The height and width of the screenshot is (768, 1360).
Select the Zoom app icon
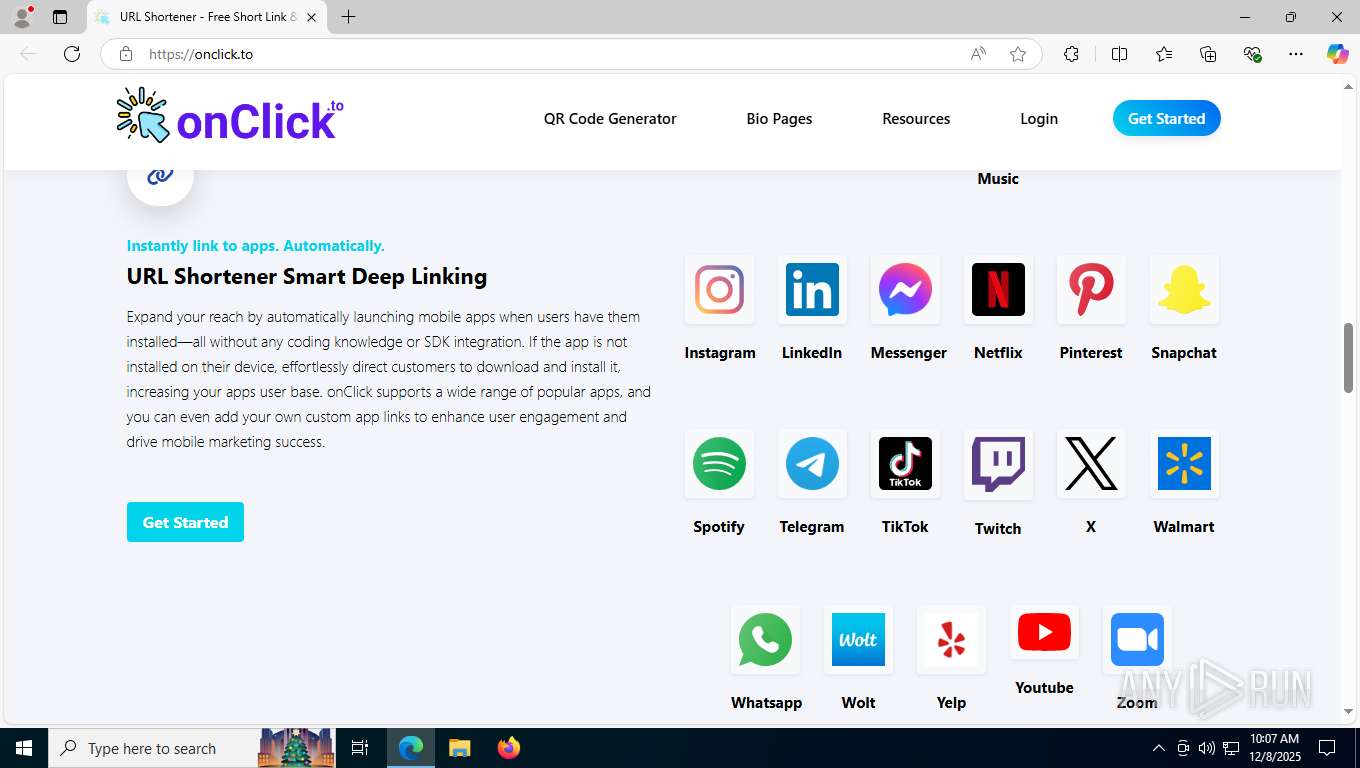point(1137,640)
